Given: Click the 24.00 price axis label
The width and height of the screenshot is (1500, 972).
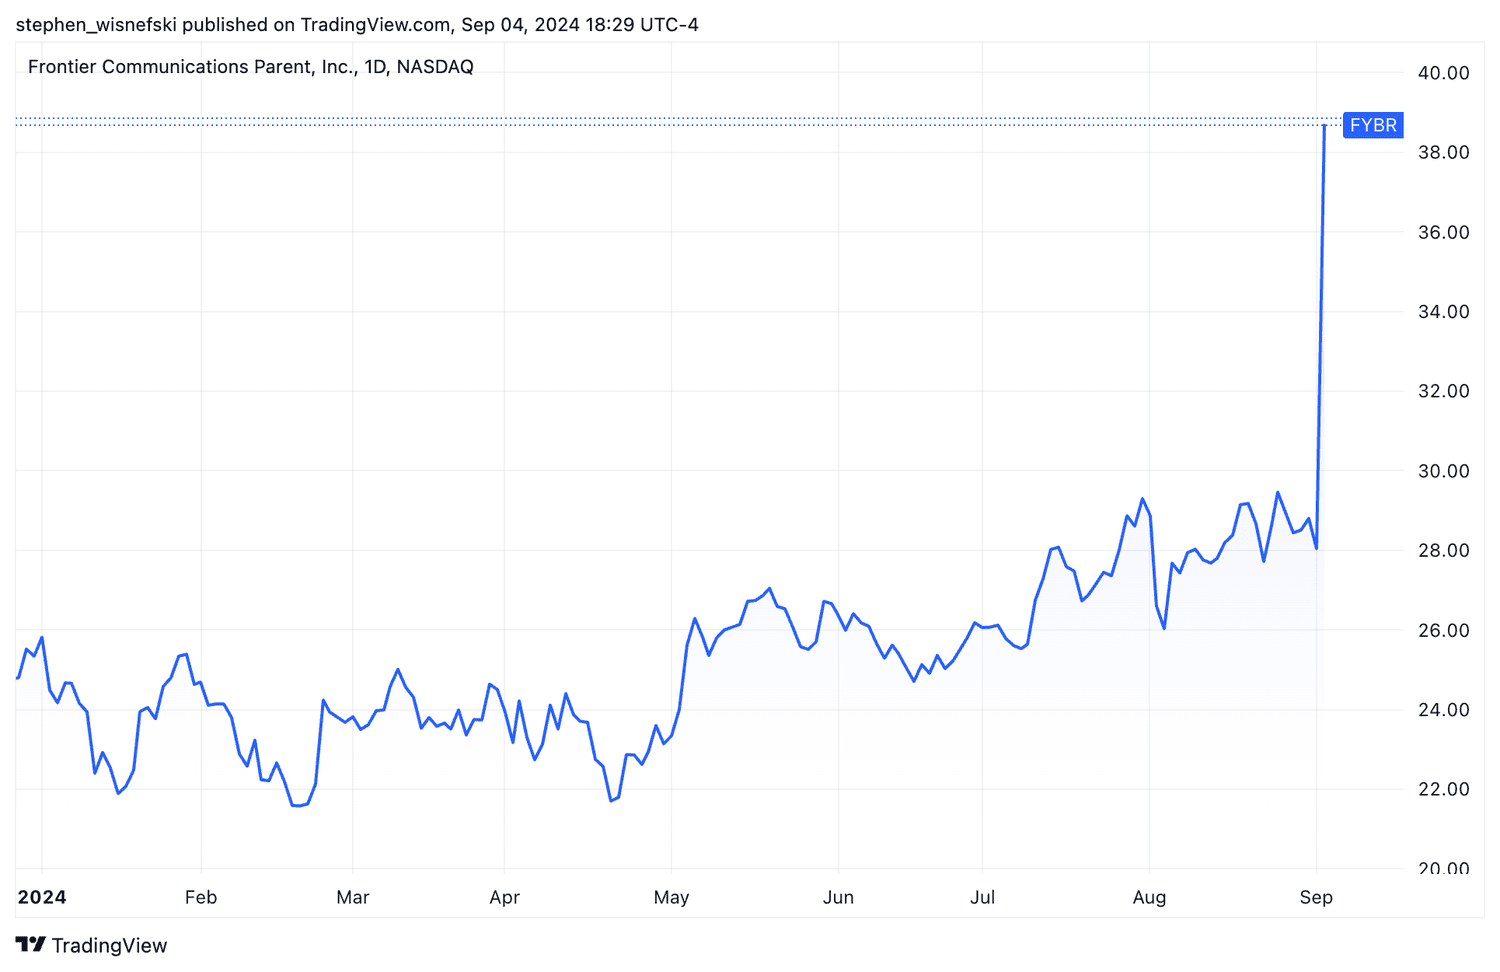Looking at the screenshot, I should point(1444,710).
